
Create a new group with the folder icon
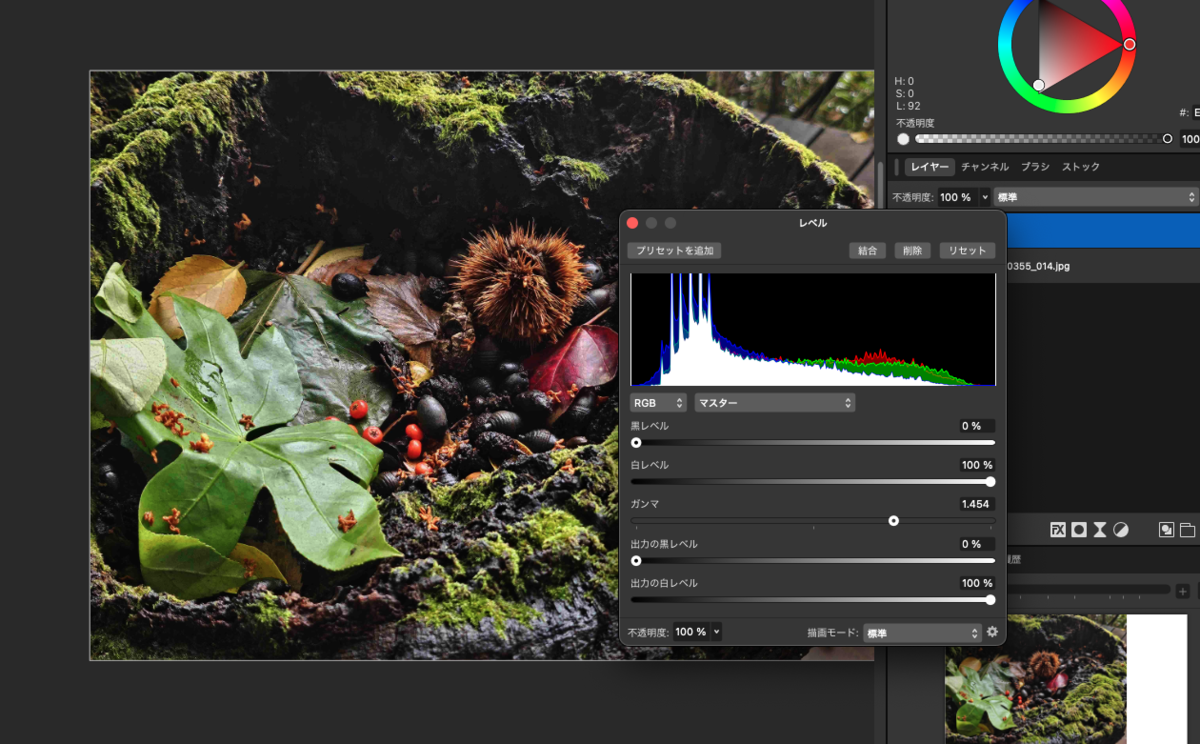tap(1187, 530)
